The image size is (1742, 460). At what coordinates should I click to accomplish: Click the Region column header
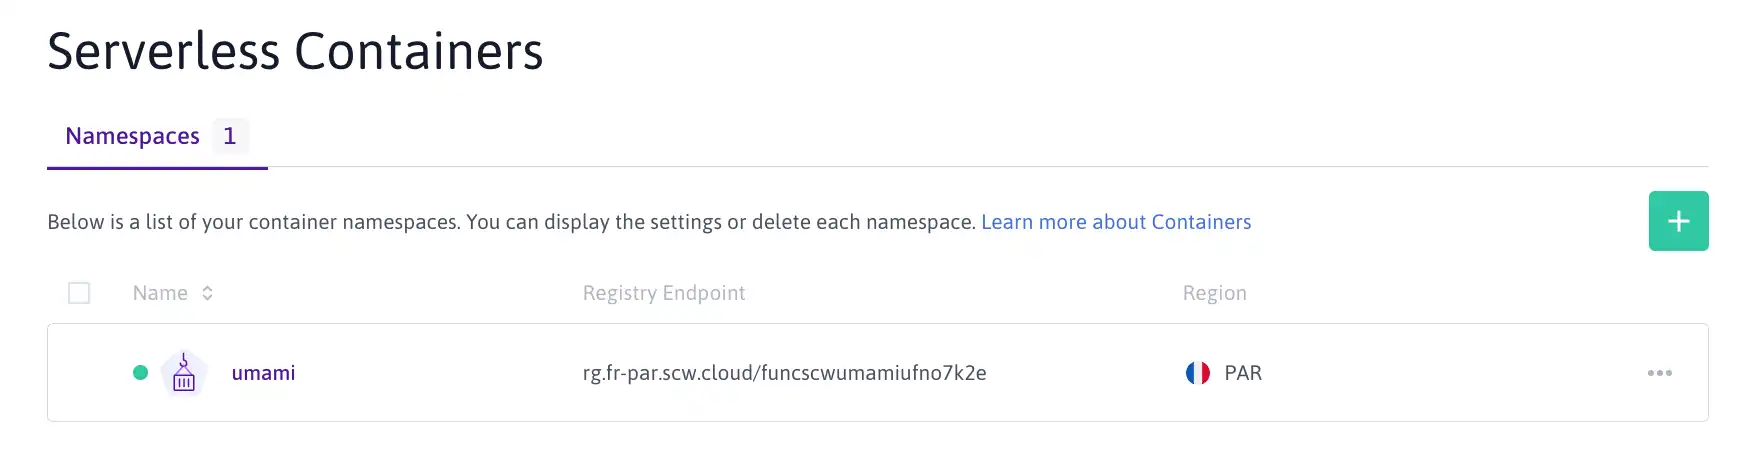pos(1214,293)
